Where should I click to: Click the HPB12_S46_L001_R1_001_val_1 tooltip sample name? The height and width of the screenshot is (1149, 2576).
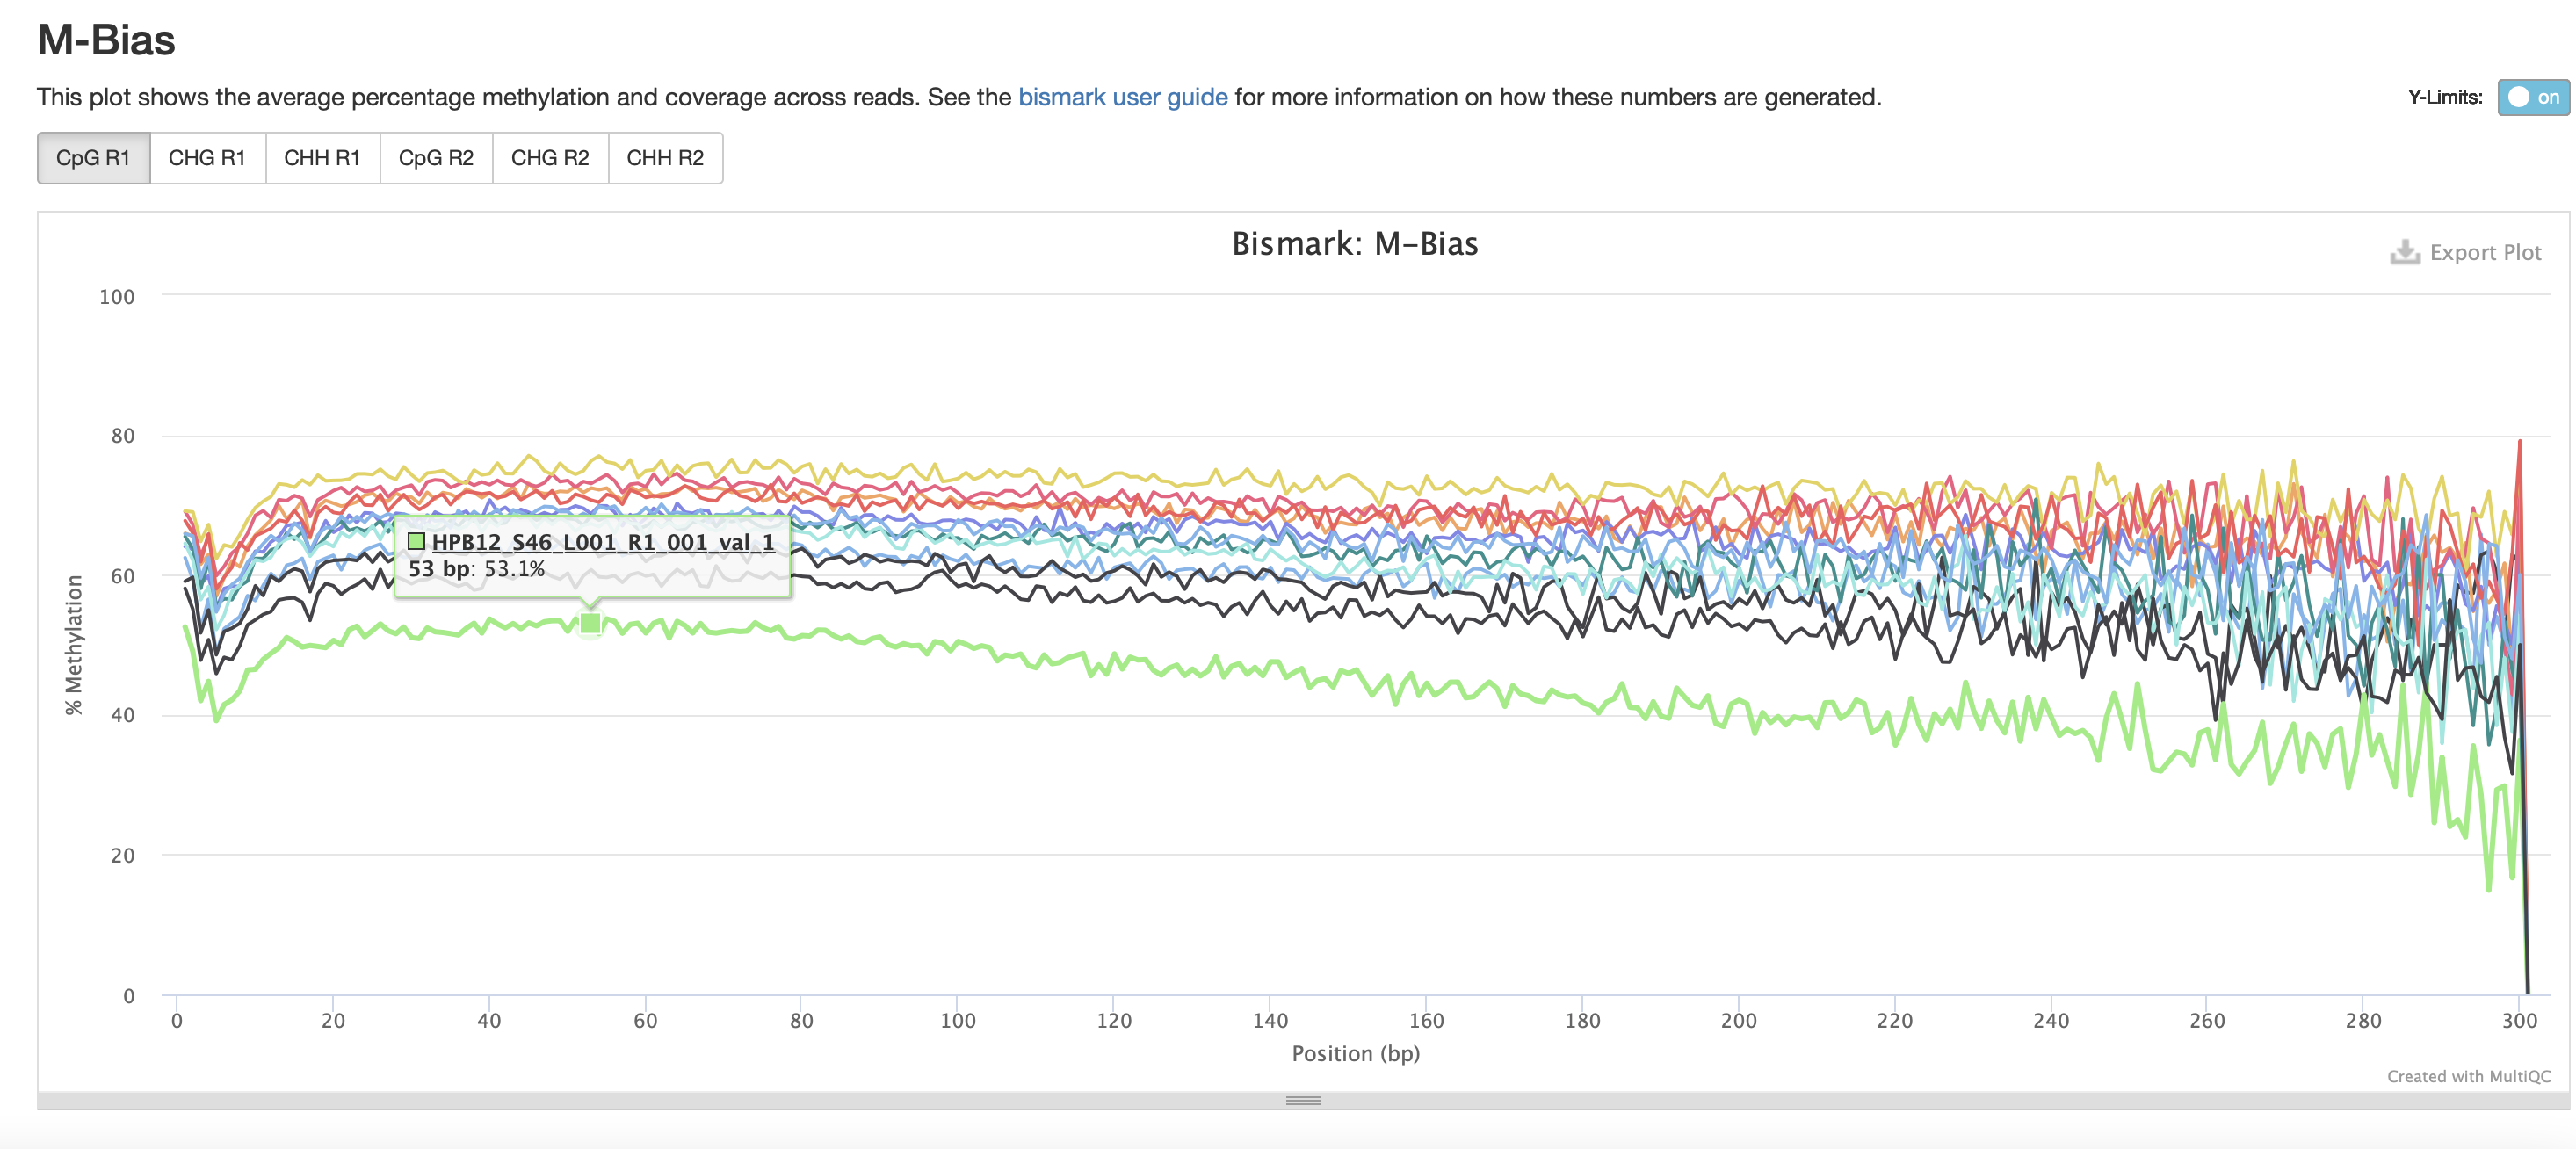tap(603, 542)
